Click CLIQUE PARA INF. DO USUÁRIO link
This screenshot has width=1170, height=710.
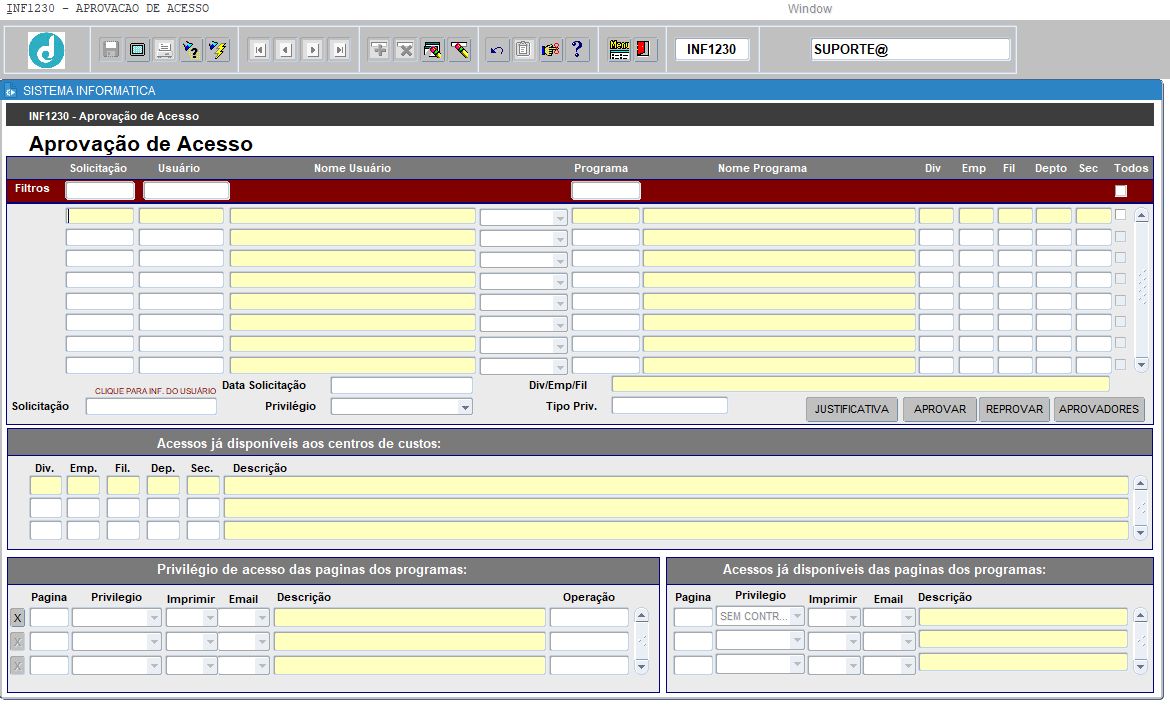click(x=155, y=391)
